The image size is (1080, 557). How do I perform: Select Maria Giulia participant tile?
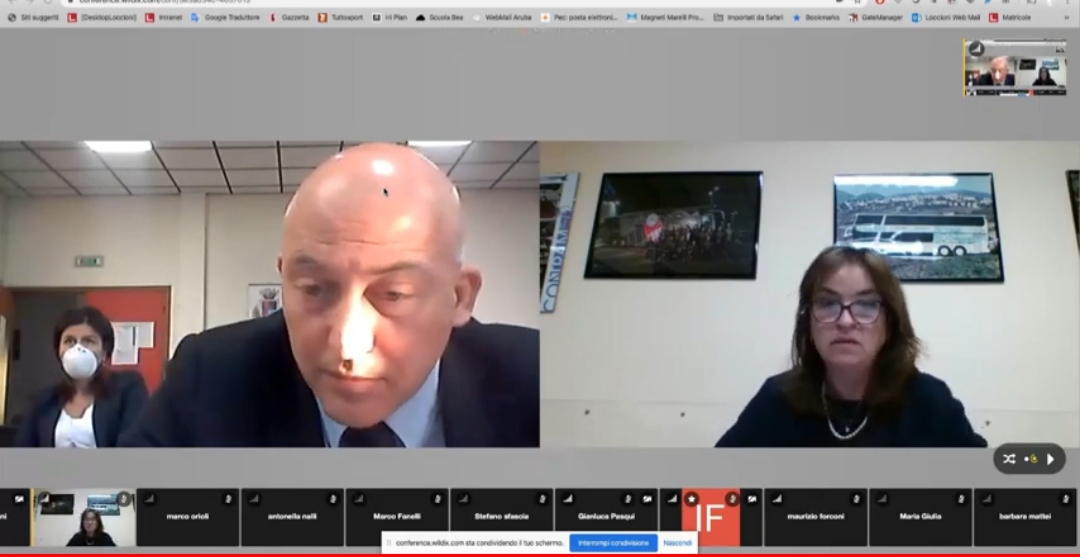point(921,517)
